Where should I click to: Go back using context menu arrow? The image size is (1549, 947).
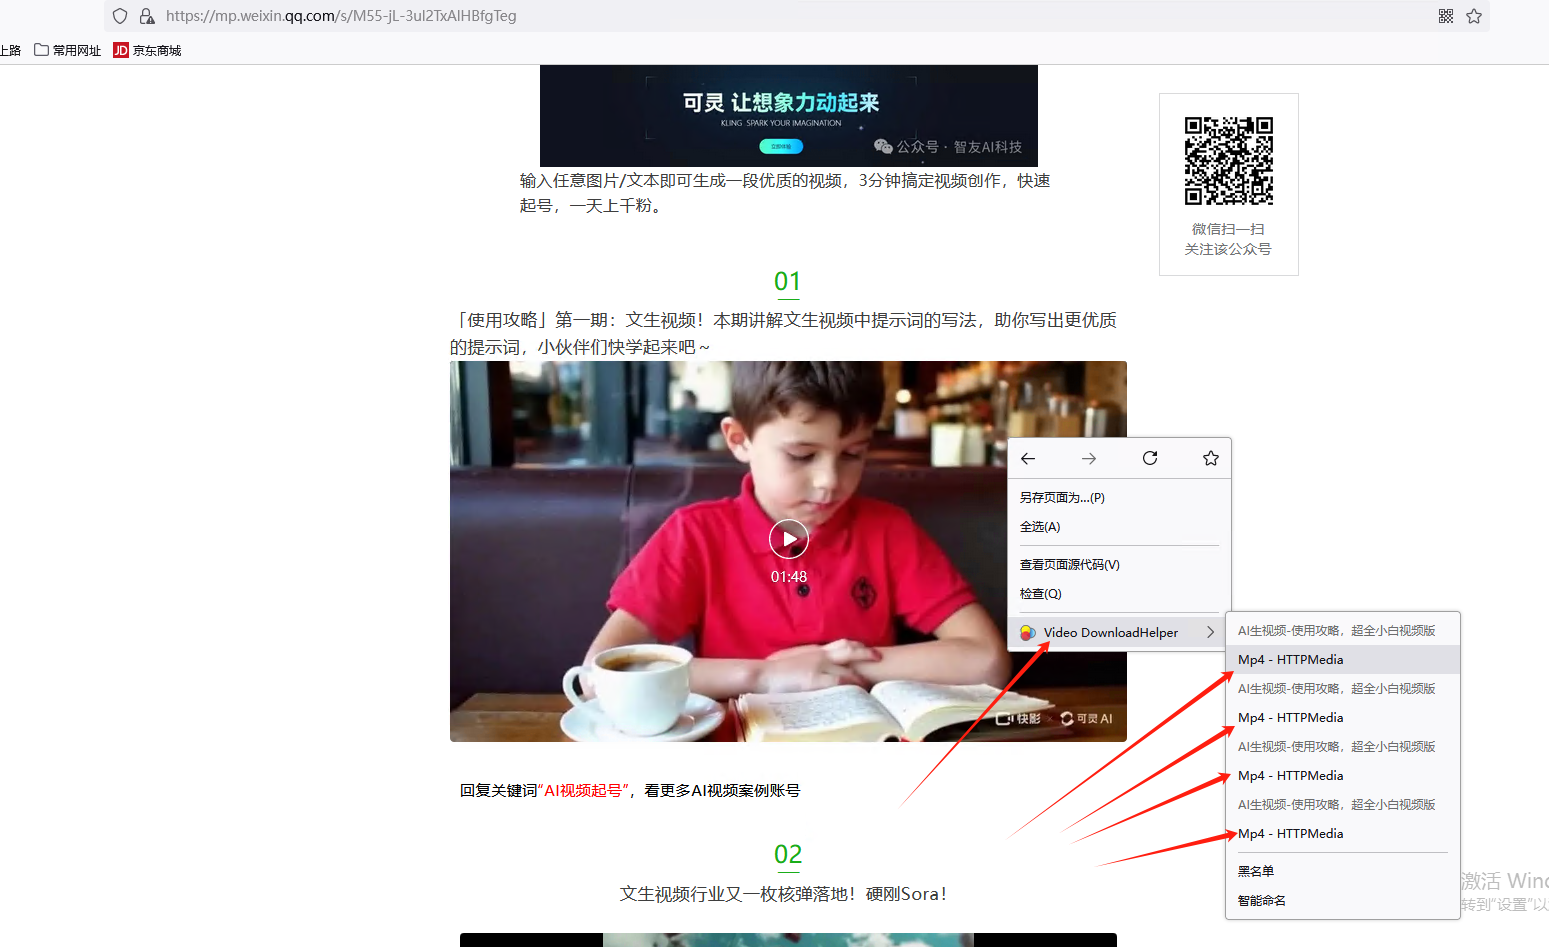tap(1028, 458)
